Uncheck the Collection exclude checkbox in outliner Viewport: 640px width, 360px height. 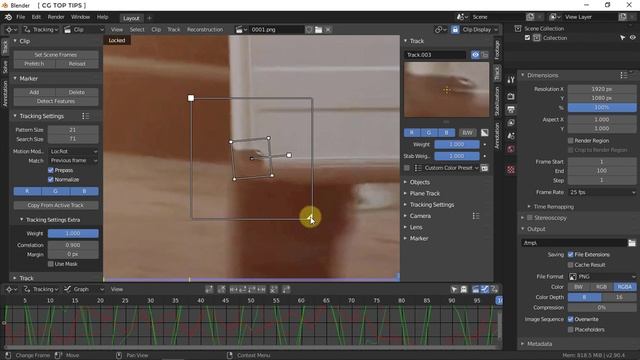pyautogui.click(x=527, y=38)
